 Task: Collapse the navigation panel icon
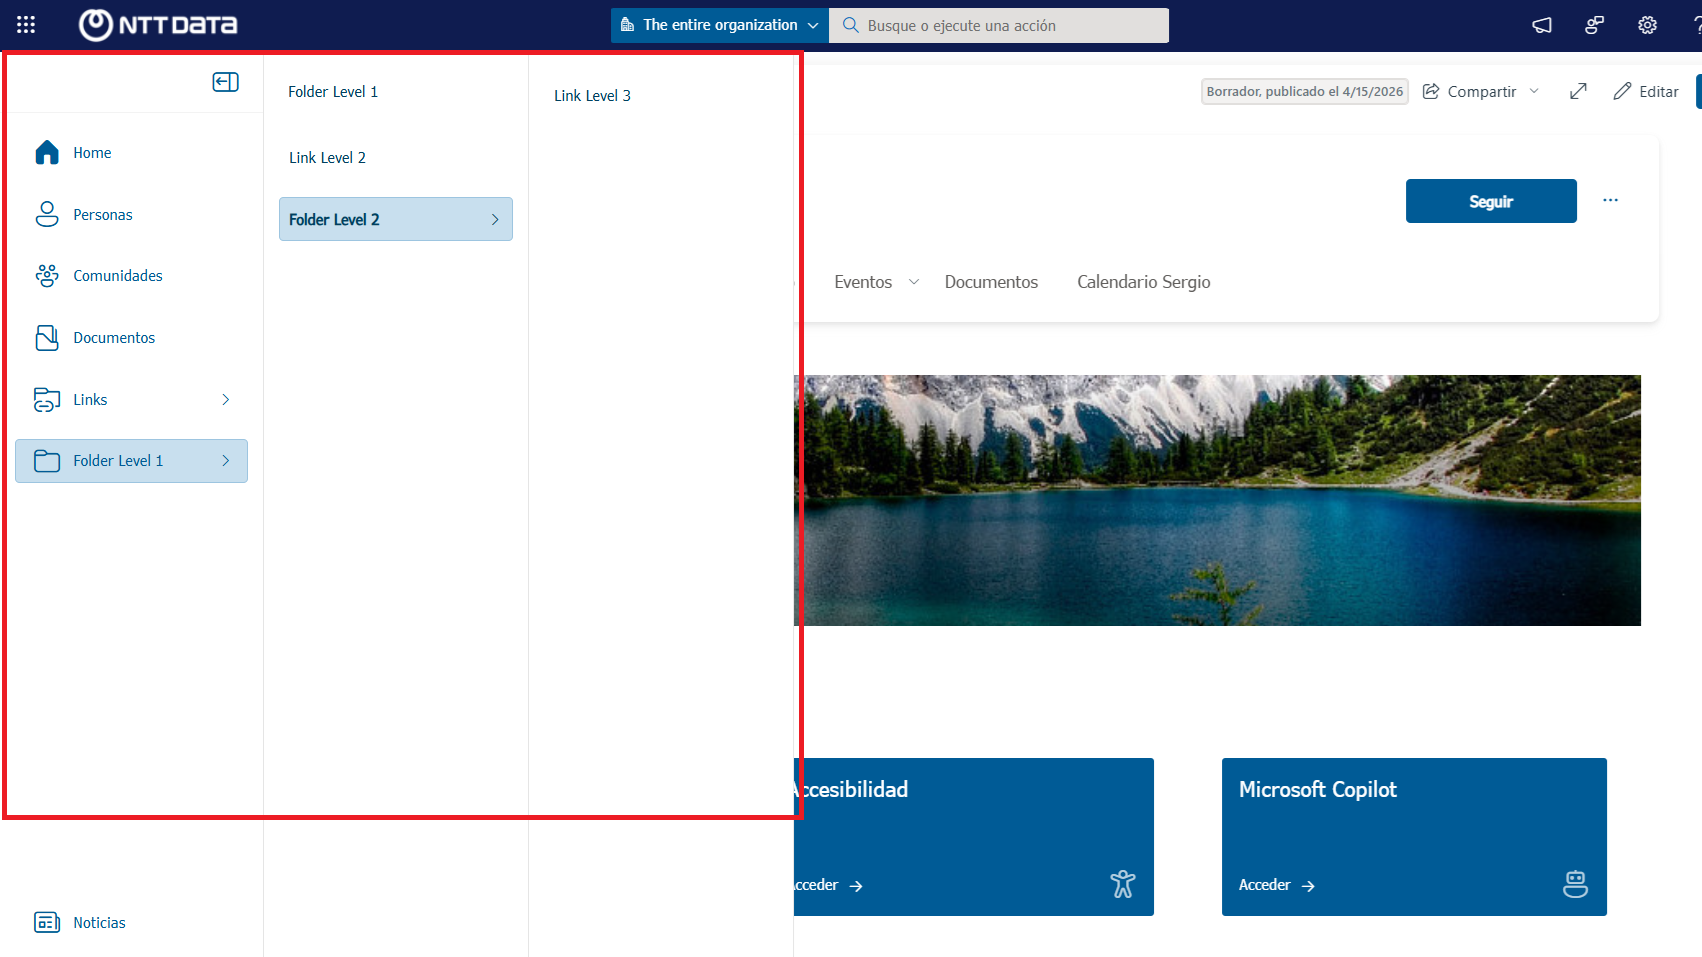(226, 82)
